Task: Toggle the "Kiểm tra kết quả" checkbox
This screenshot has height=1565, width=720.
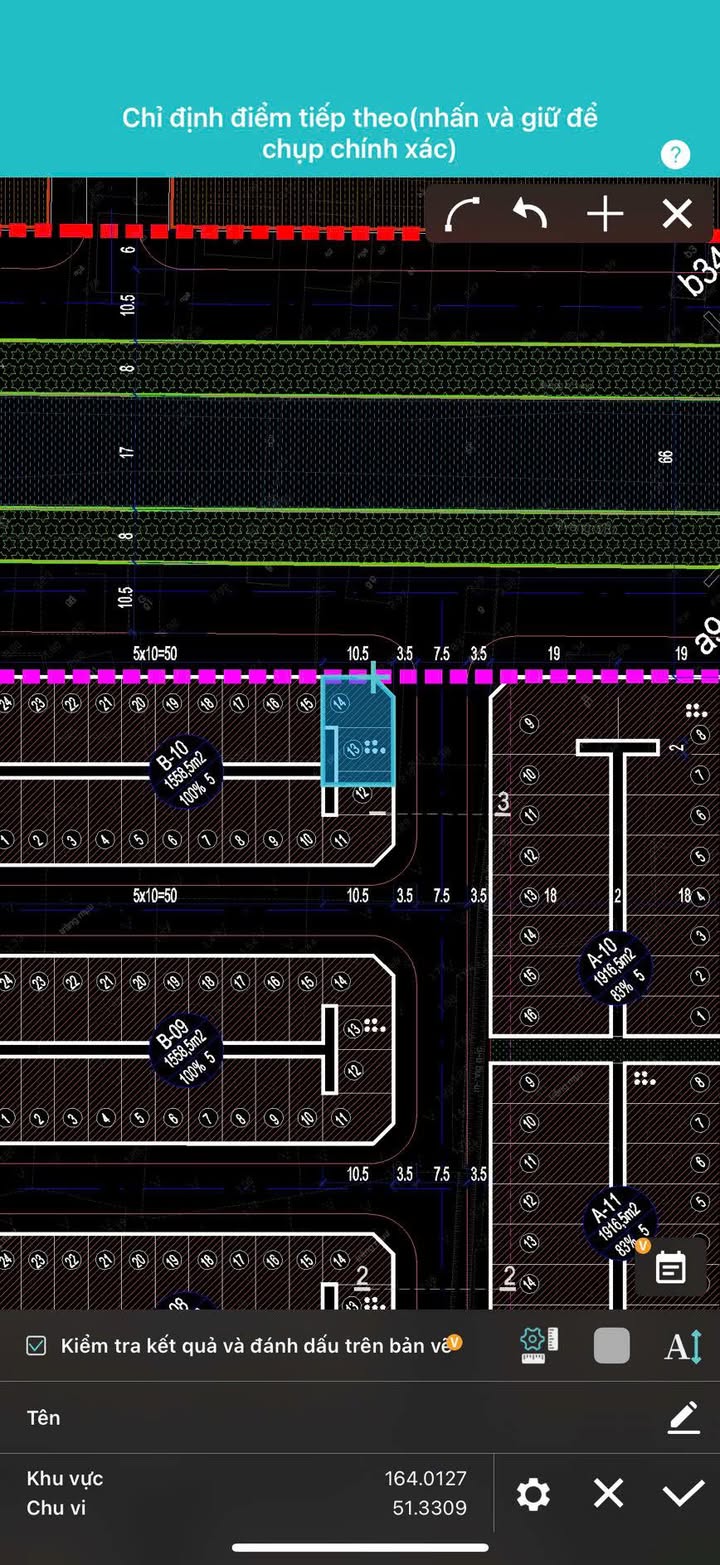Action: (x=36, y=1346)
